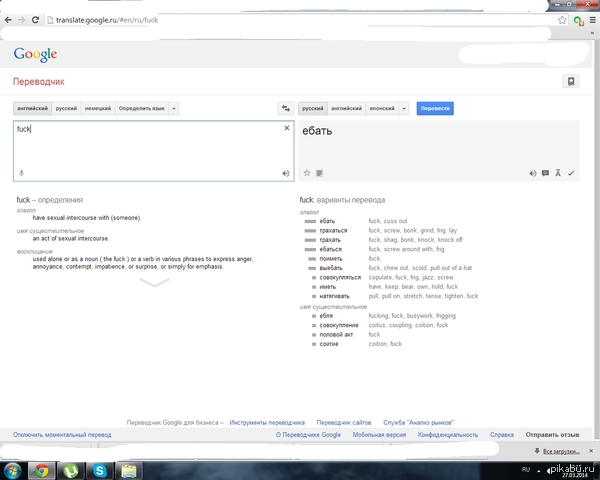
Task: Open the Chrome menu hamburger icon
Action: (592, 20)
